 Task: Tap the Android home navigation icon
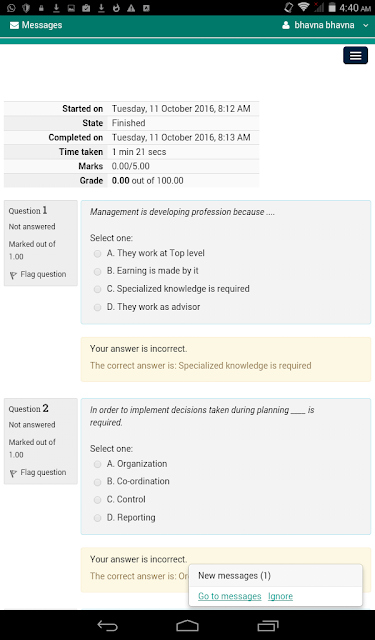tap(187, 625)
